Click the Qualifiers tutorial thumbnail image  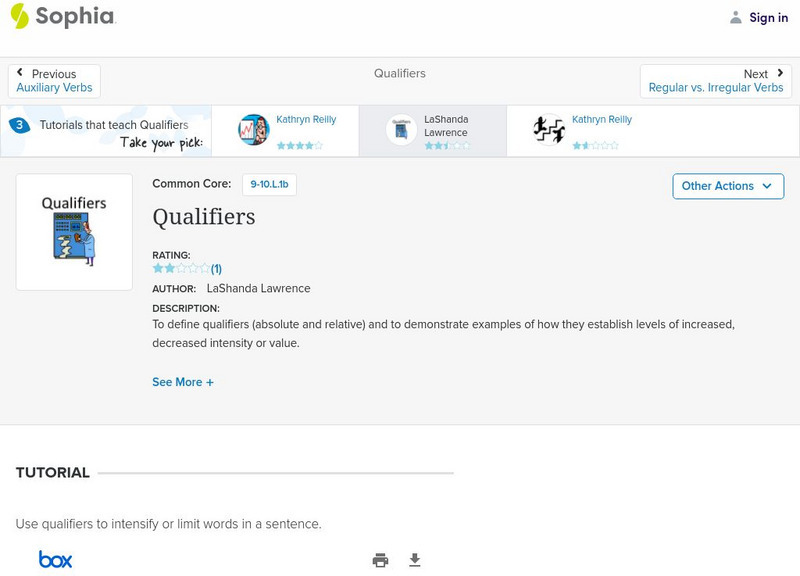click(74, 232)
